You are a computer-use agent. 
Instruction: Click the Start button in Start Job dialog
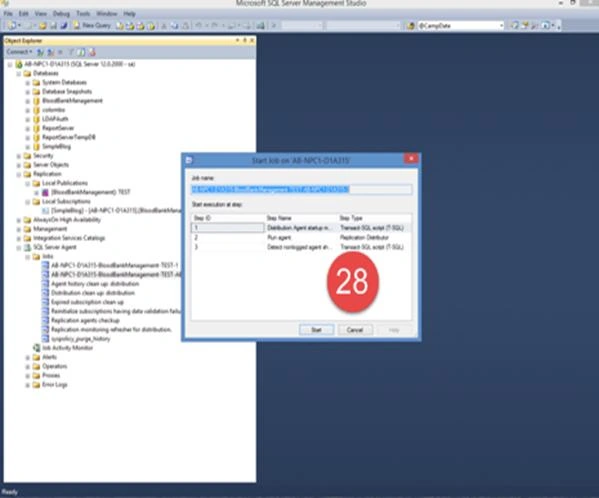tap(316, 330)
